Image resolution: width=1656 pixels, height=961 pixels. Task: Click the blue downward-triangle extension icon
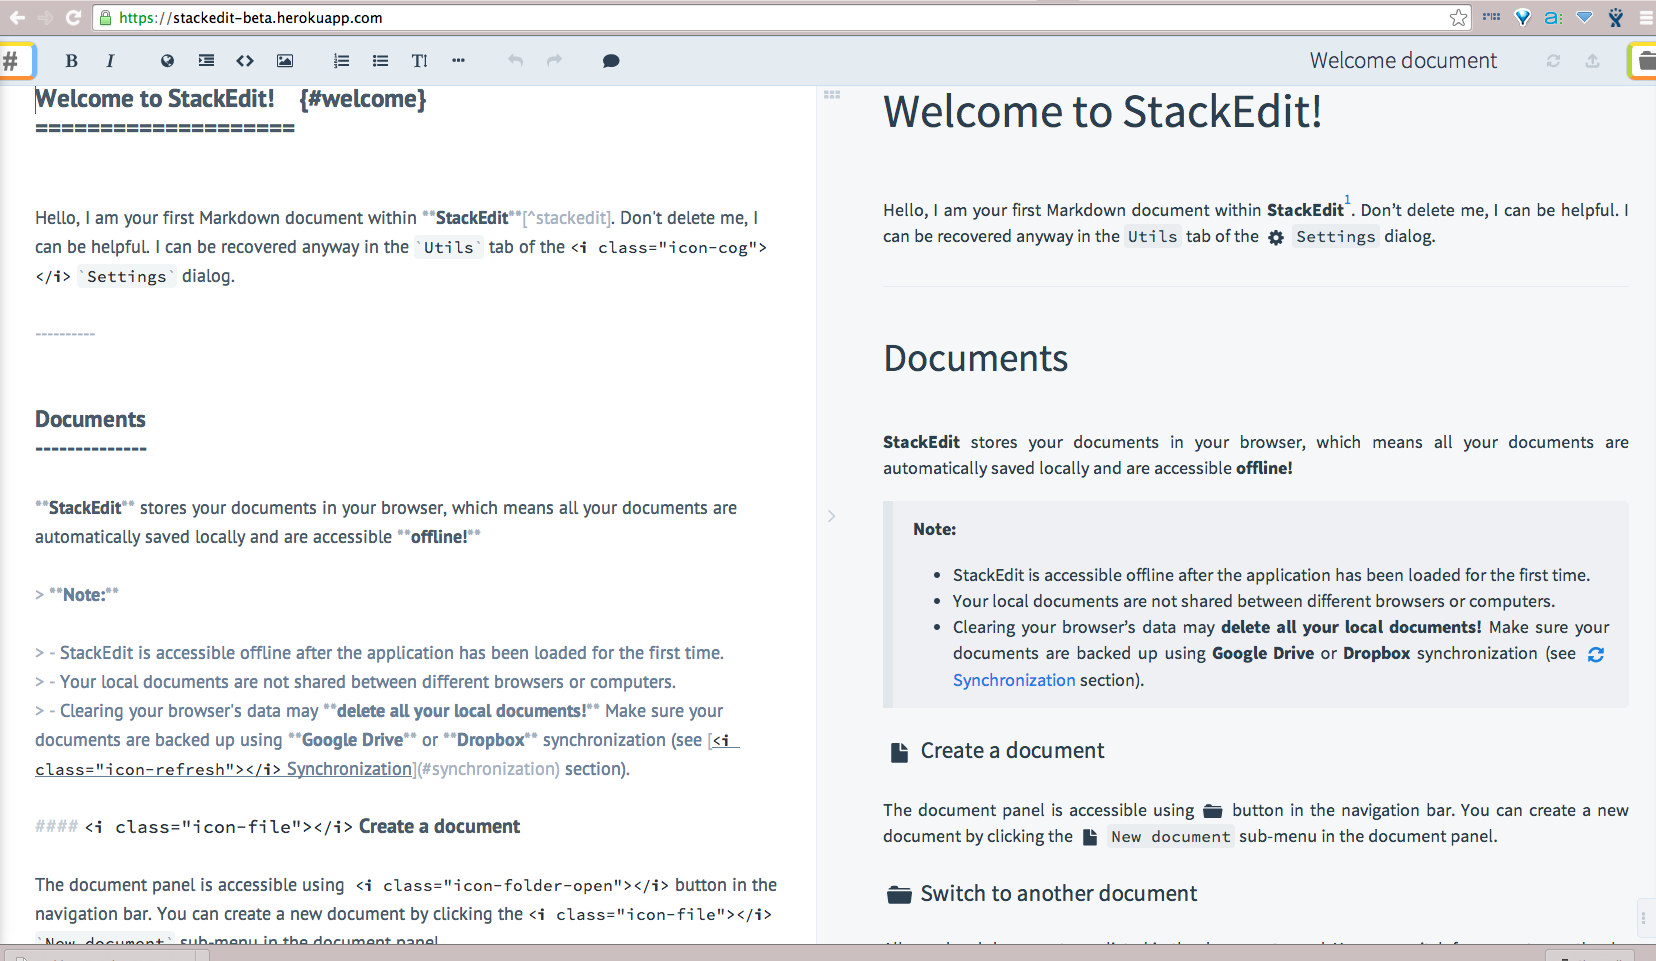(x=1584, y=17)
